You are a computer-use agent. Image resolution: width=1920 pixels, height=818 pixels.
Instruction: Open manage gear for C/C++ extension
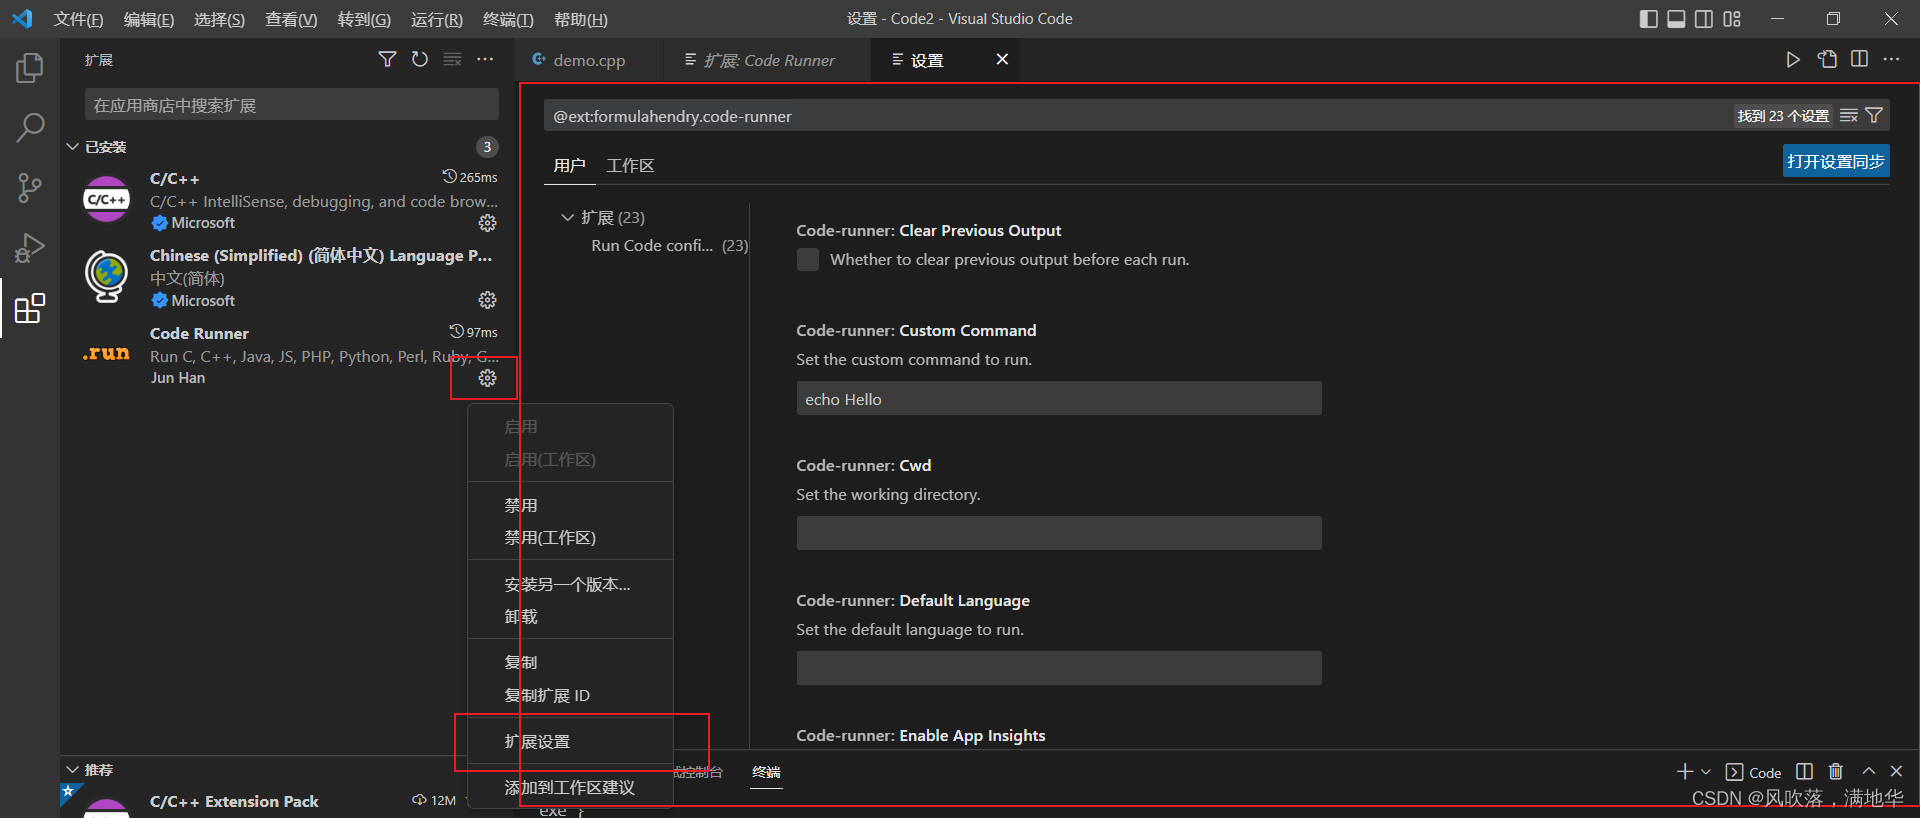487,223
